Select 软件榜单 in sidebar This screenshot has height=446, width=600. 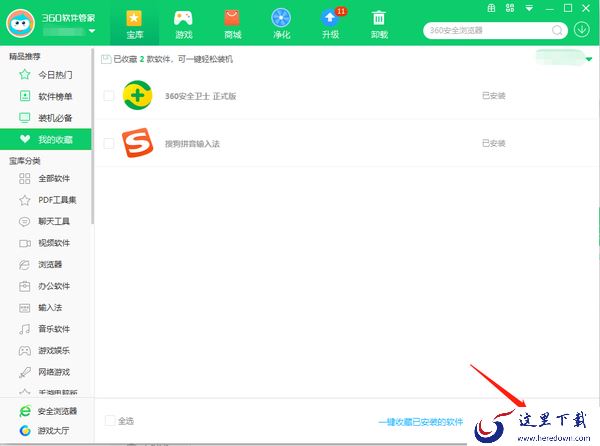click(46, 96)
